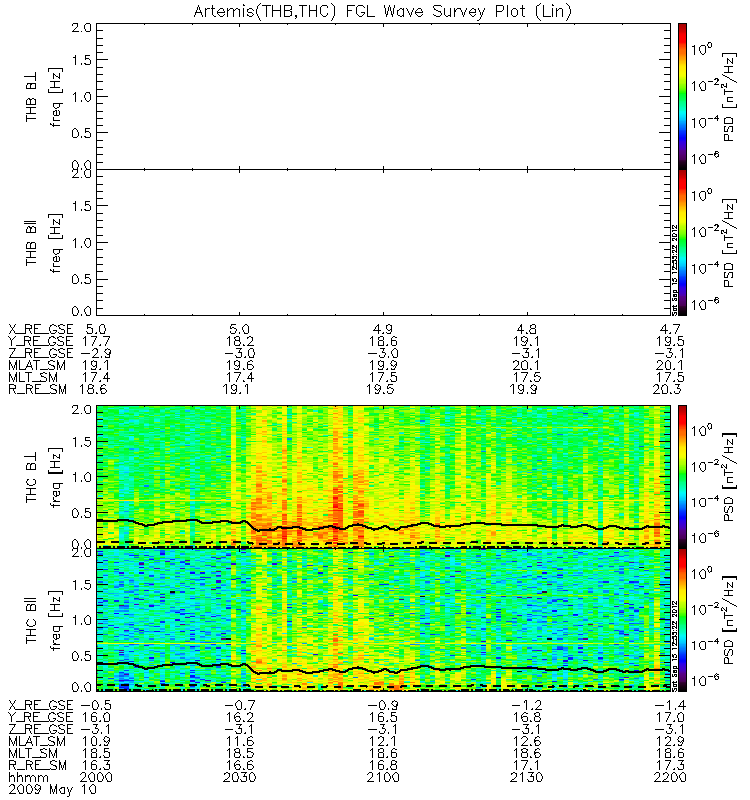Click the PSD [nT²/Hz] label beside THB B⊥ color bar

(x=730, y=97)
